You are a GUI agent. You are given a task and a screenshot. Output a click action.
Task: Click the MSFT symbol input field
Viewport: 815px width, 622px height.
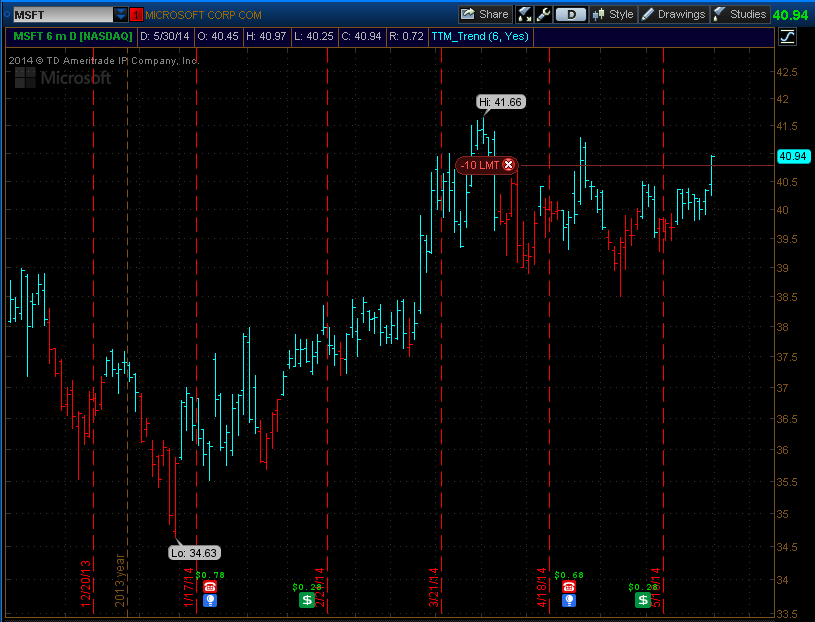pyautogui.click(x=63, y=15)
